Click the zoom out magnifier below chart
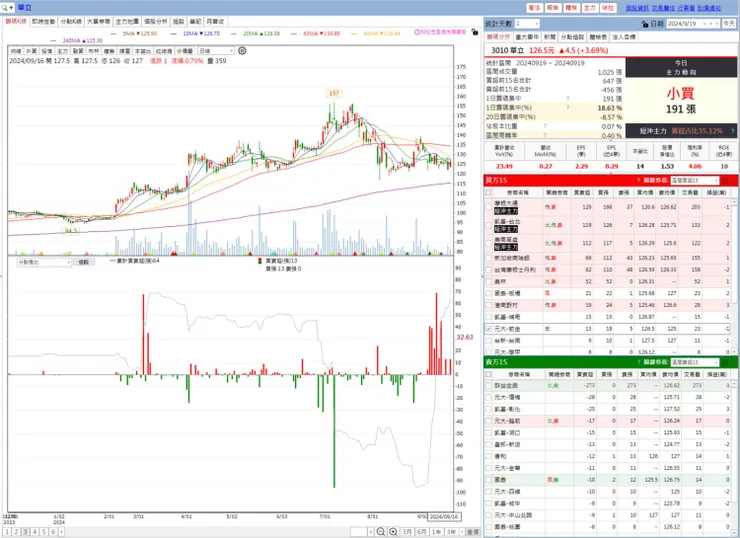The width and height of the screenshot is (740, 538). click(x=381, y=531)
